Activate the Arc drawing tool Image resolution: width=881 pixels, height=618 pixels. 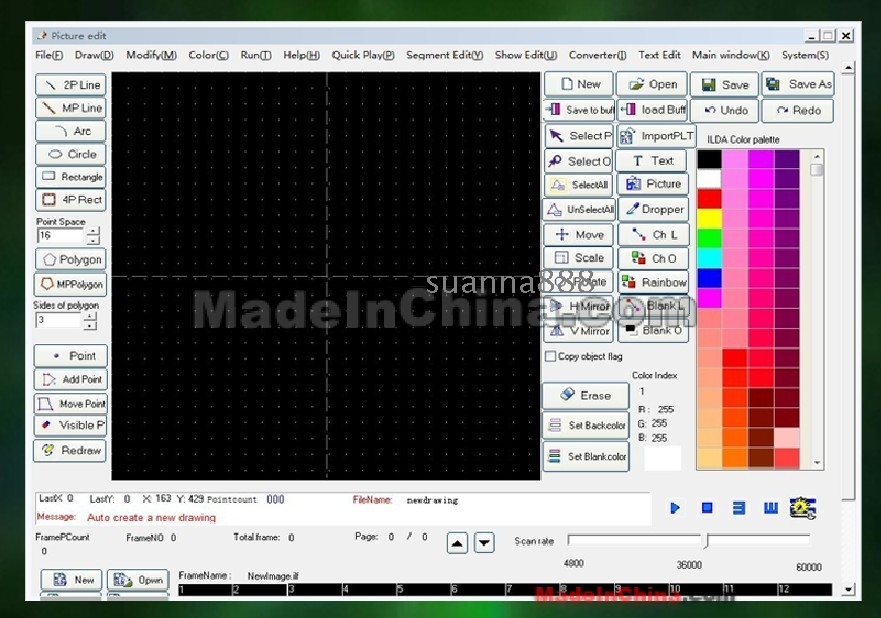(x=71, y=131)
